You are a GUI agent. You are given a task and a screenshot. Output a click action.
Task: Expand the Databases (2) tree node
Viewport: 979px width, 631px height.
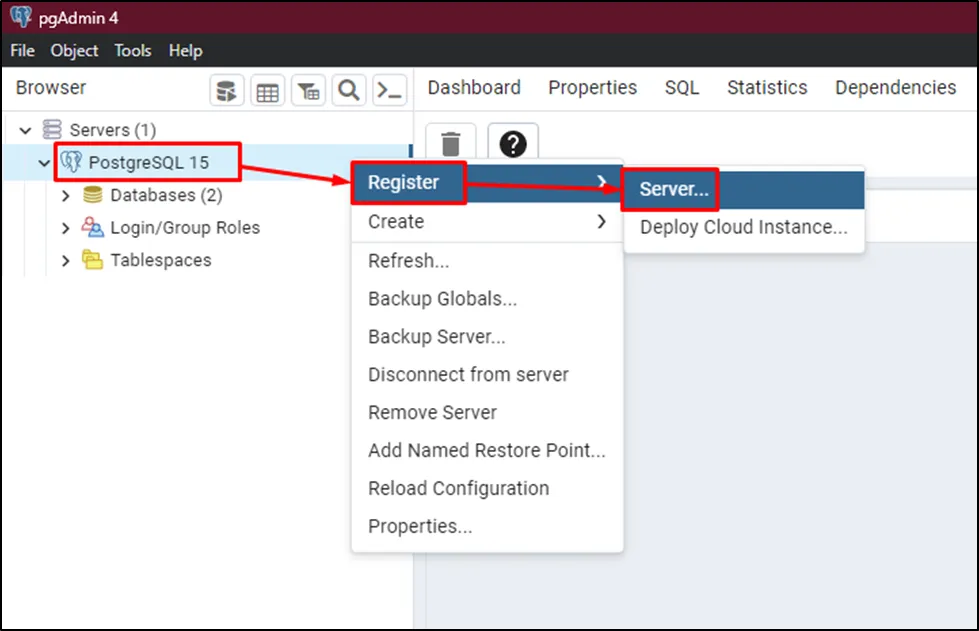tap(66, 196)
